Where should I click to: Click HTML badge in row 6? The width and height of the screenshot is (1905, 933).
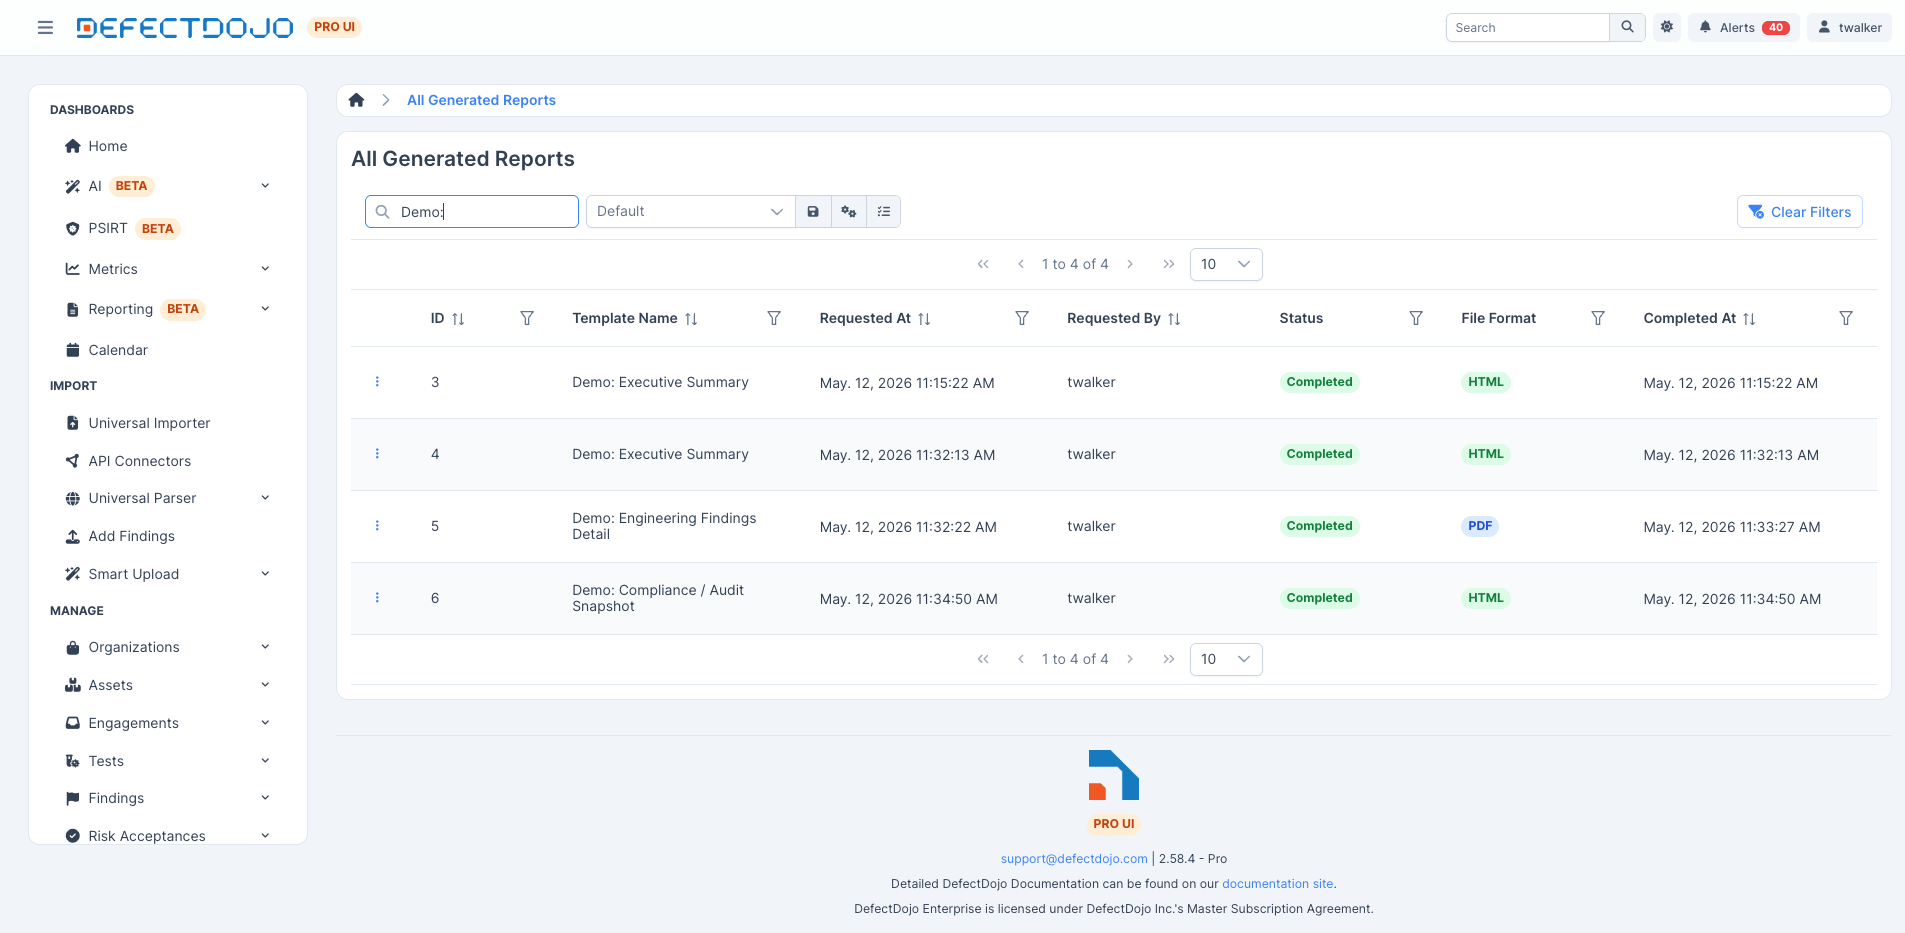tap(1486, 598)
